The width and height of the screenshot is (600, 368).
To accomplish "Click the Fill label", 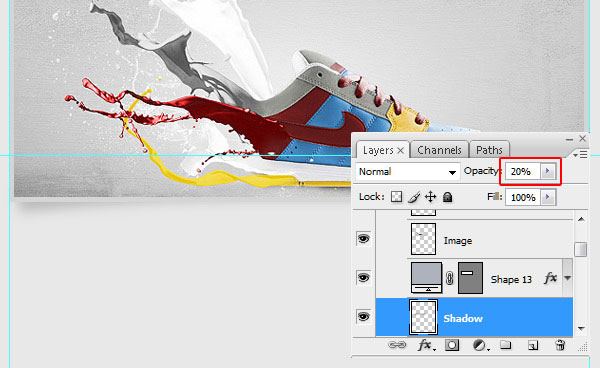I will (x=494, y=197).
